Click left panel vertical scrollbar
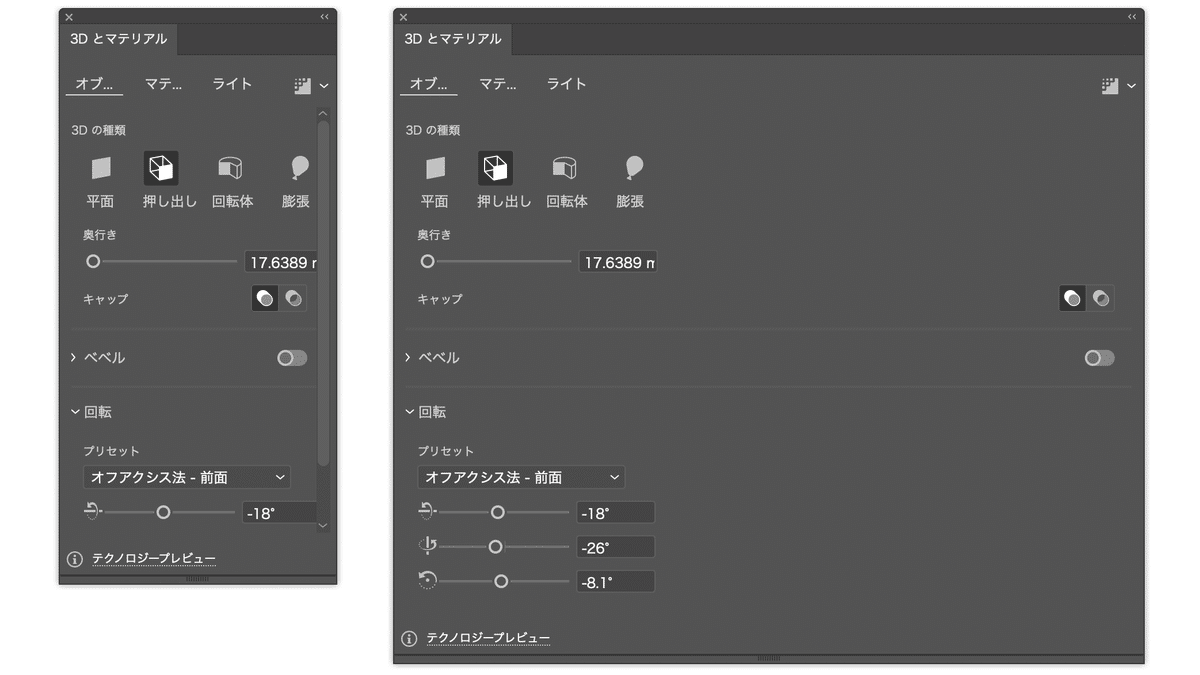The width and height of the screenshot is (1200, 675). click(323, 293)
